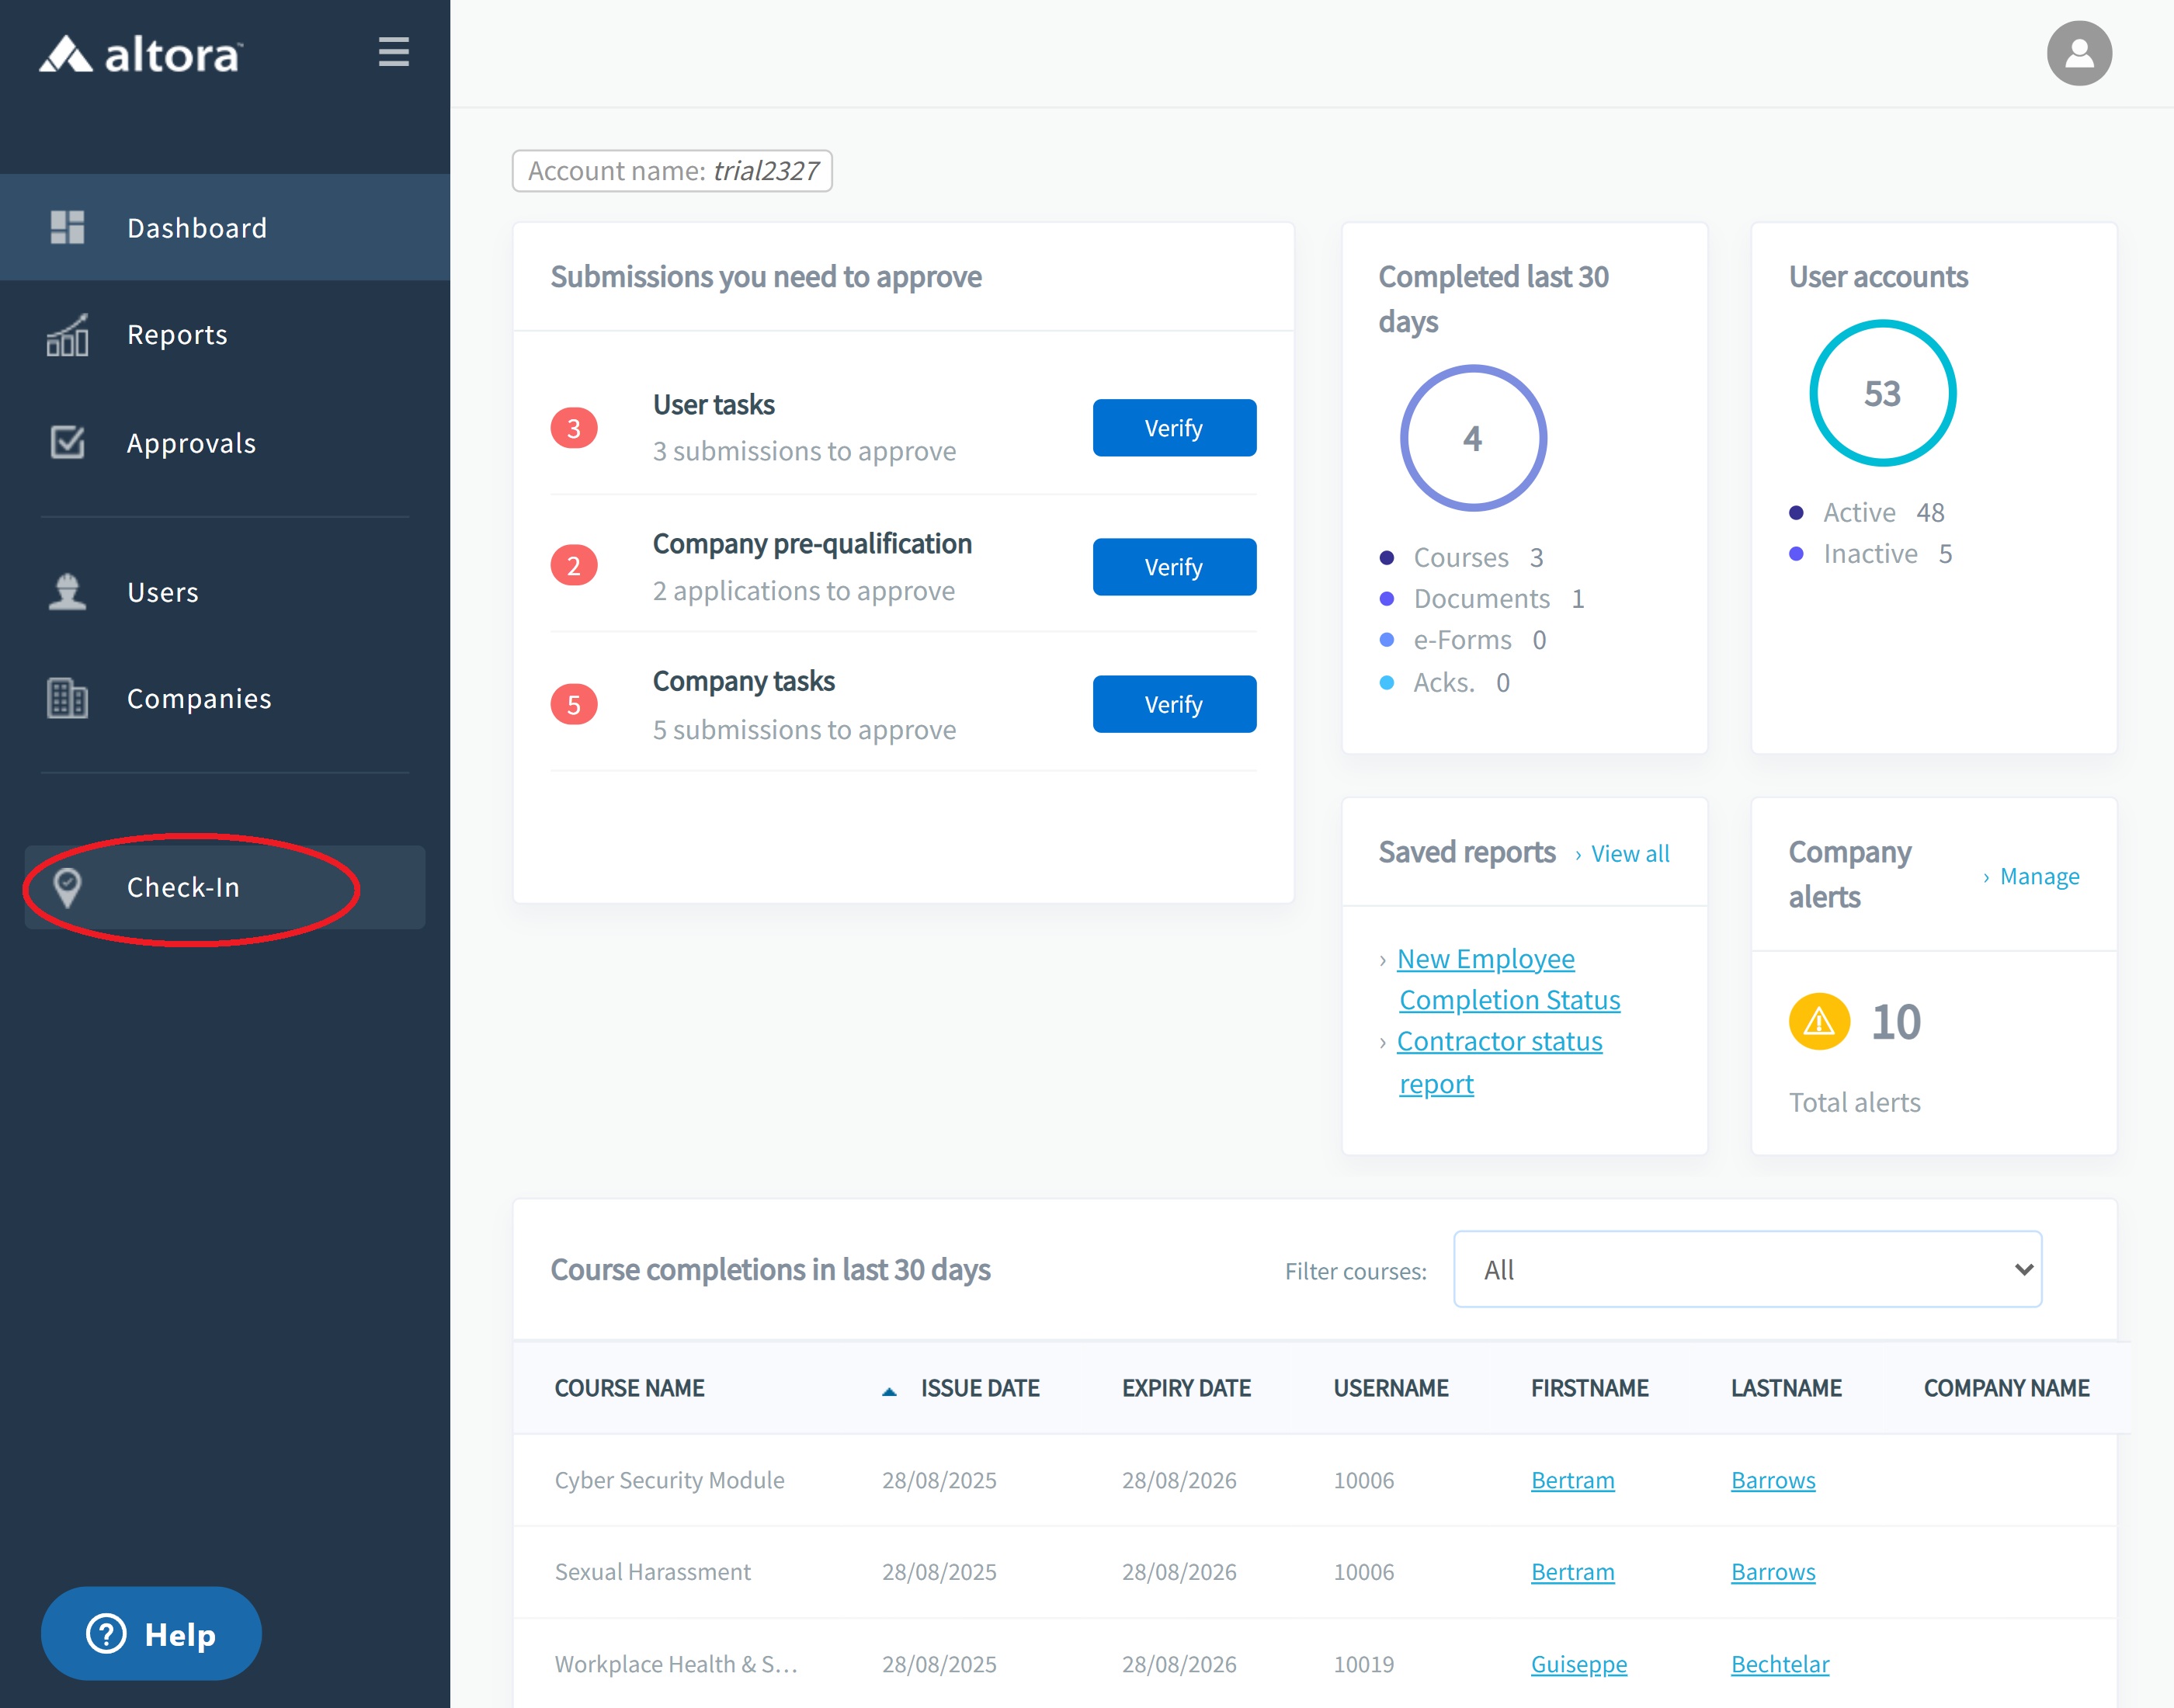Open the Dashboard menu item
Viewport: 2174px width, 1708px height.
click(225, 228)
